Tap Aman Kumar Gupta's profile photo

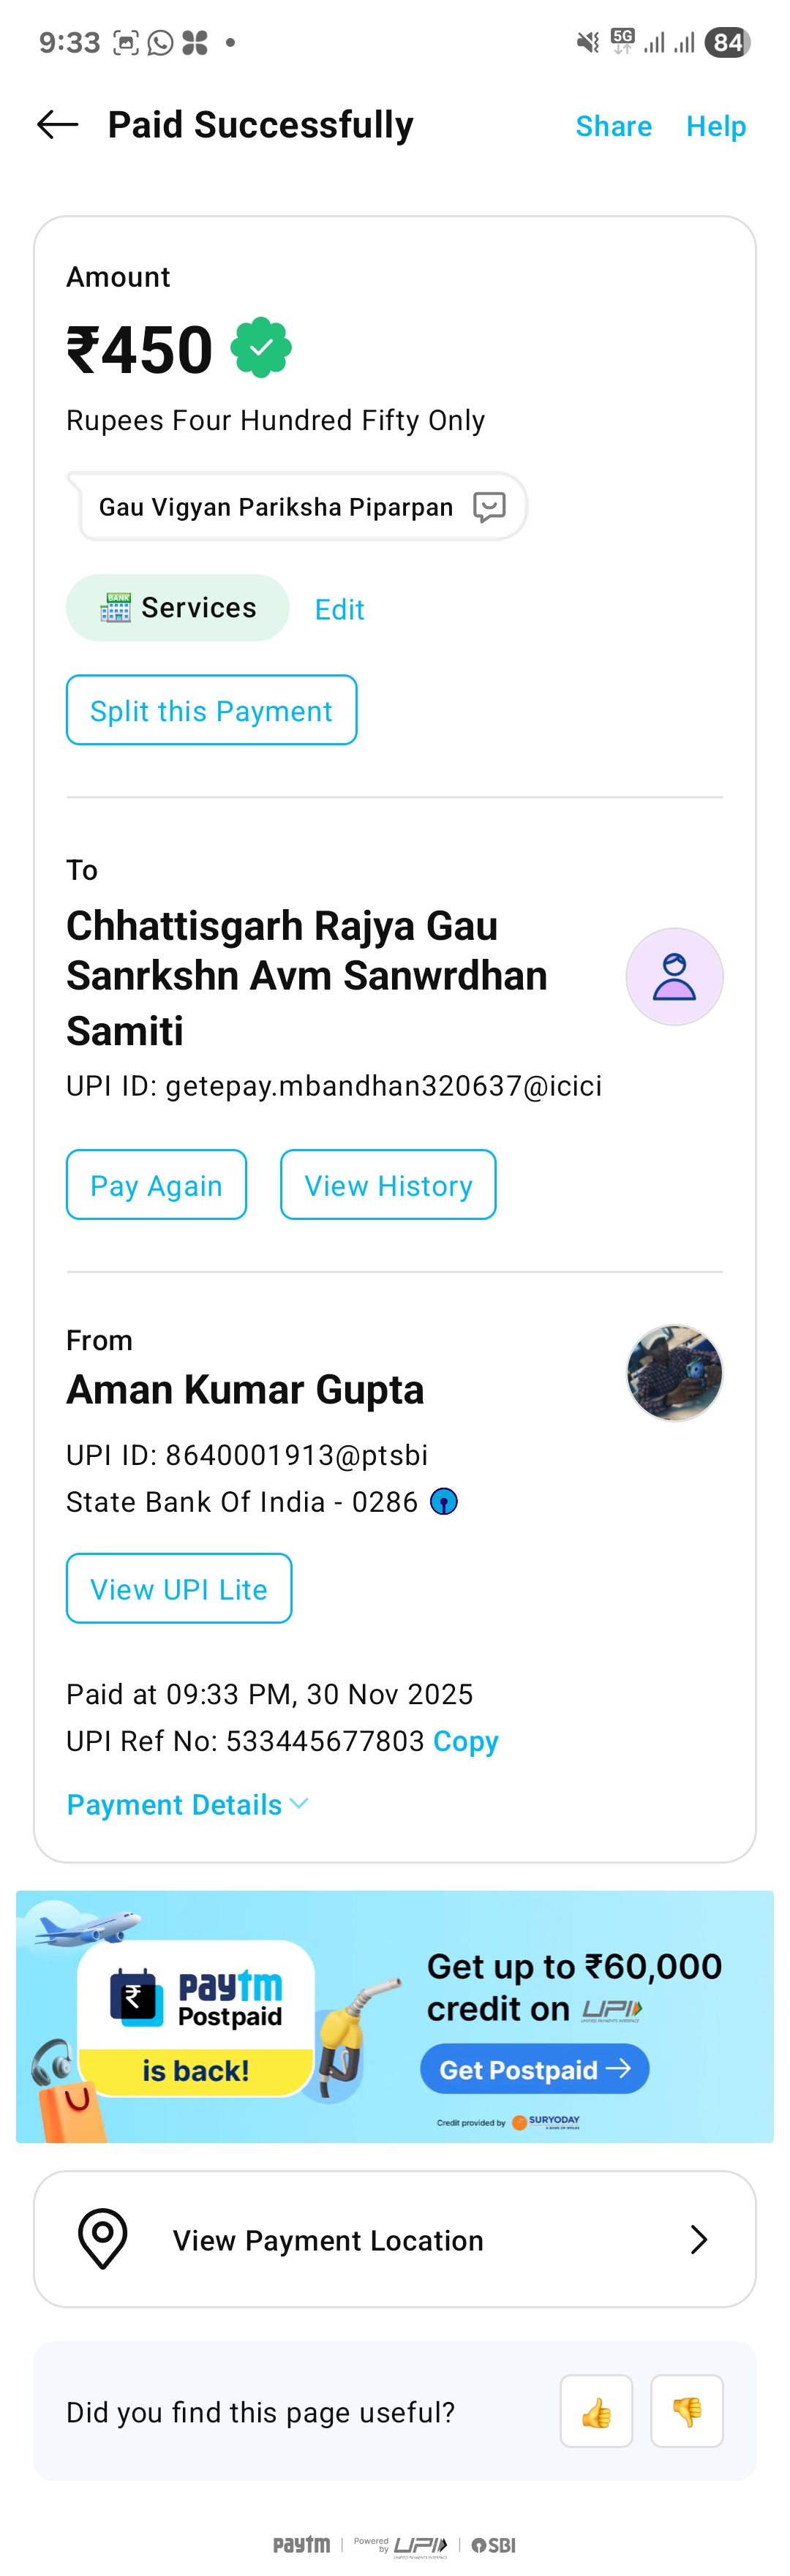tap(674, 1373)
